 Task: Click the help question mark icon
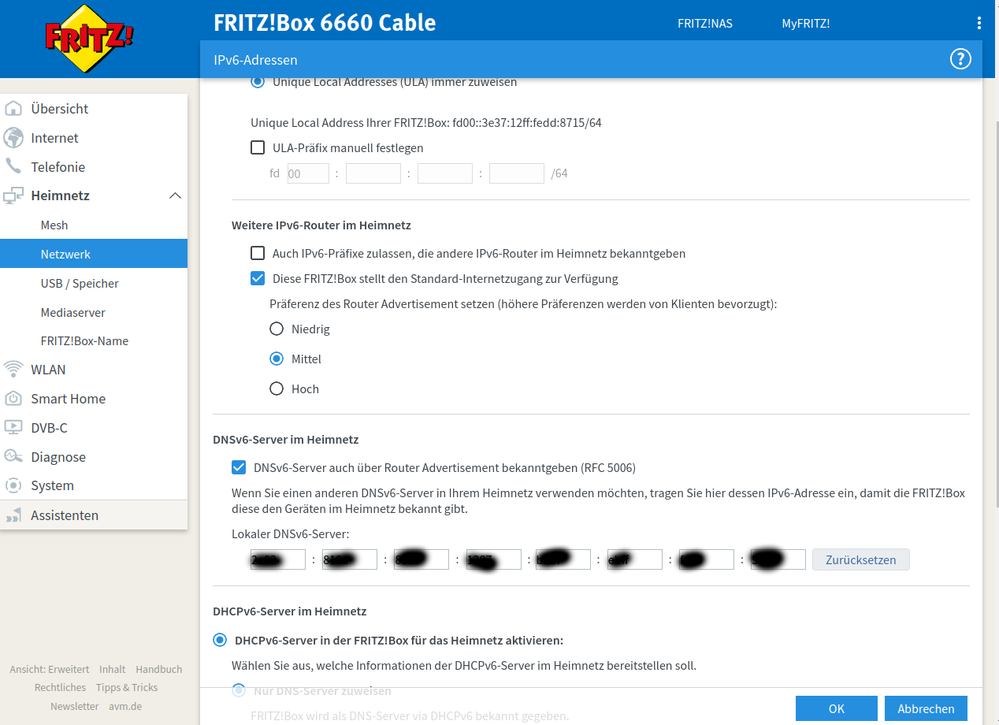tap(960, 58)
